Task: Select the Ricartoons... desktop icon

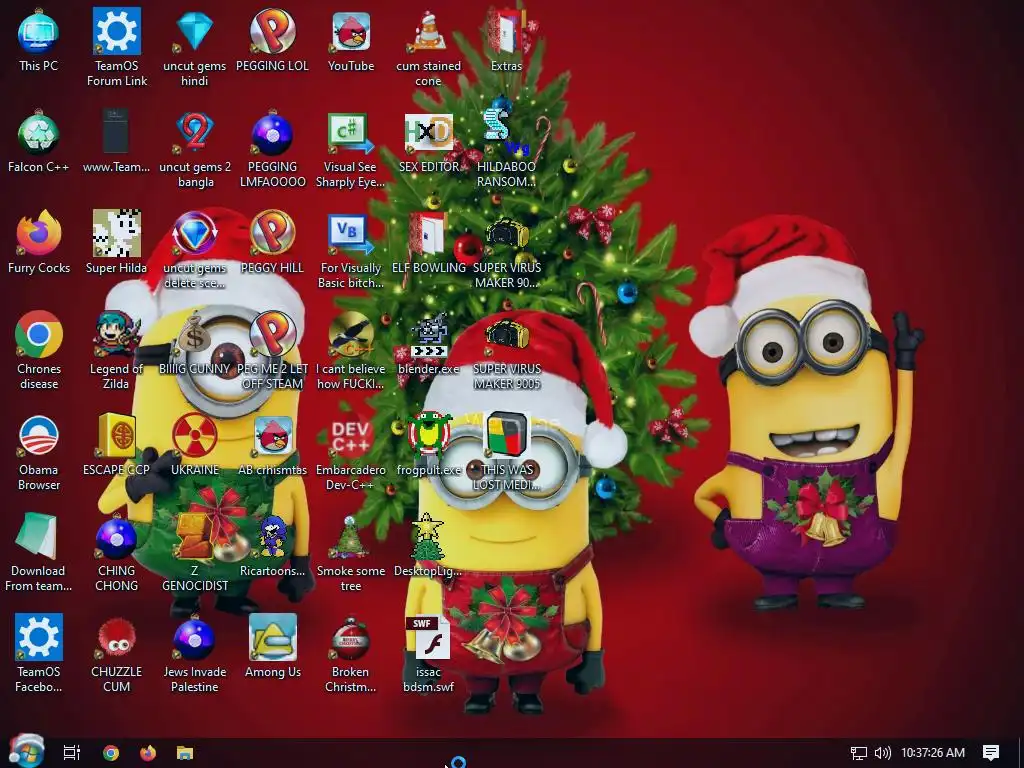Action: [x=272, y=545]
